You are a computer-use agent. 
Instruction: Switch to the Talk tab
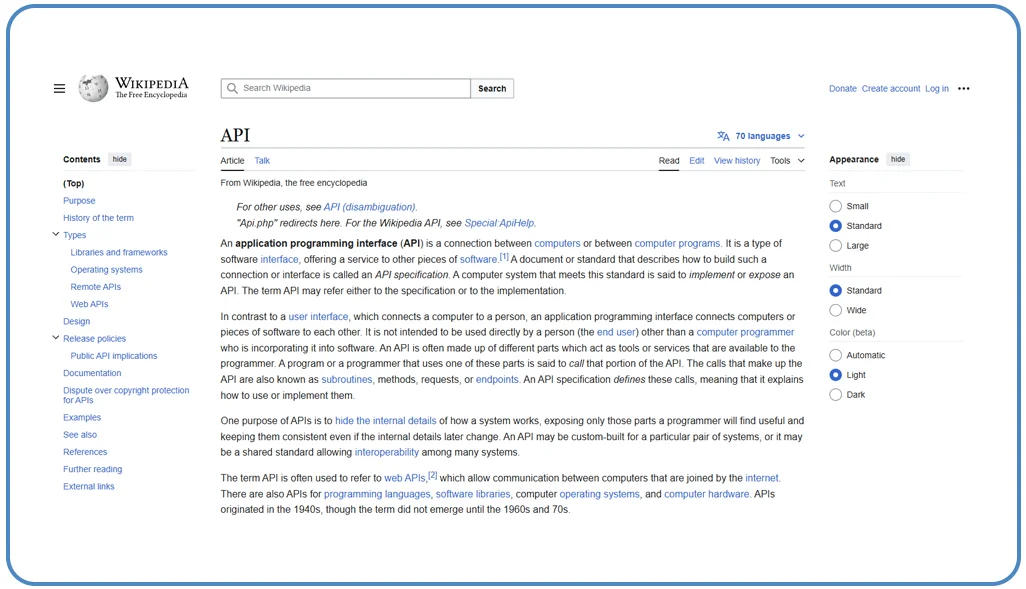pyautogui.click(x=262, y=160)
